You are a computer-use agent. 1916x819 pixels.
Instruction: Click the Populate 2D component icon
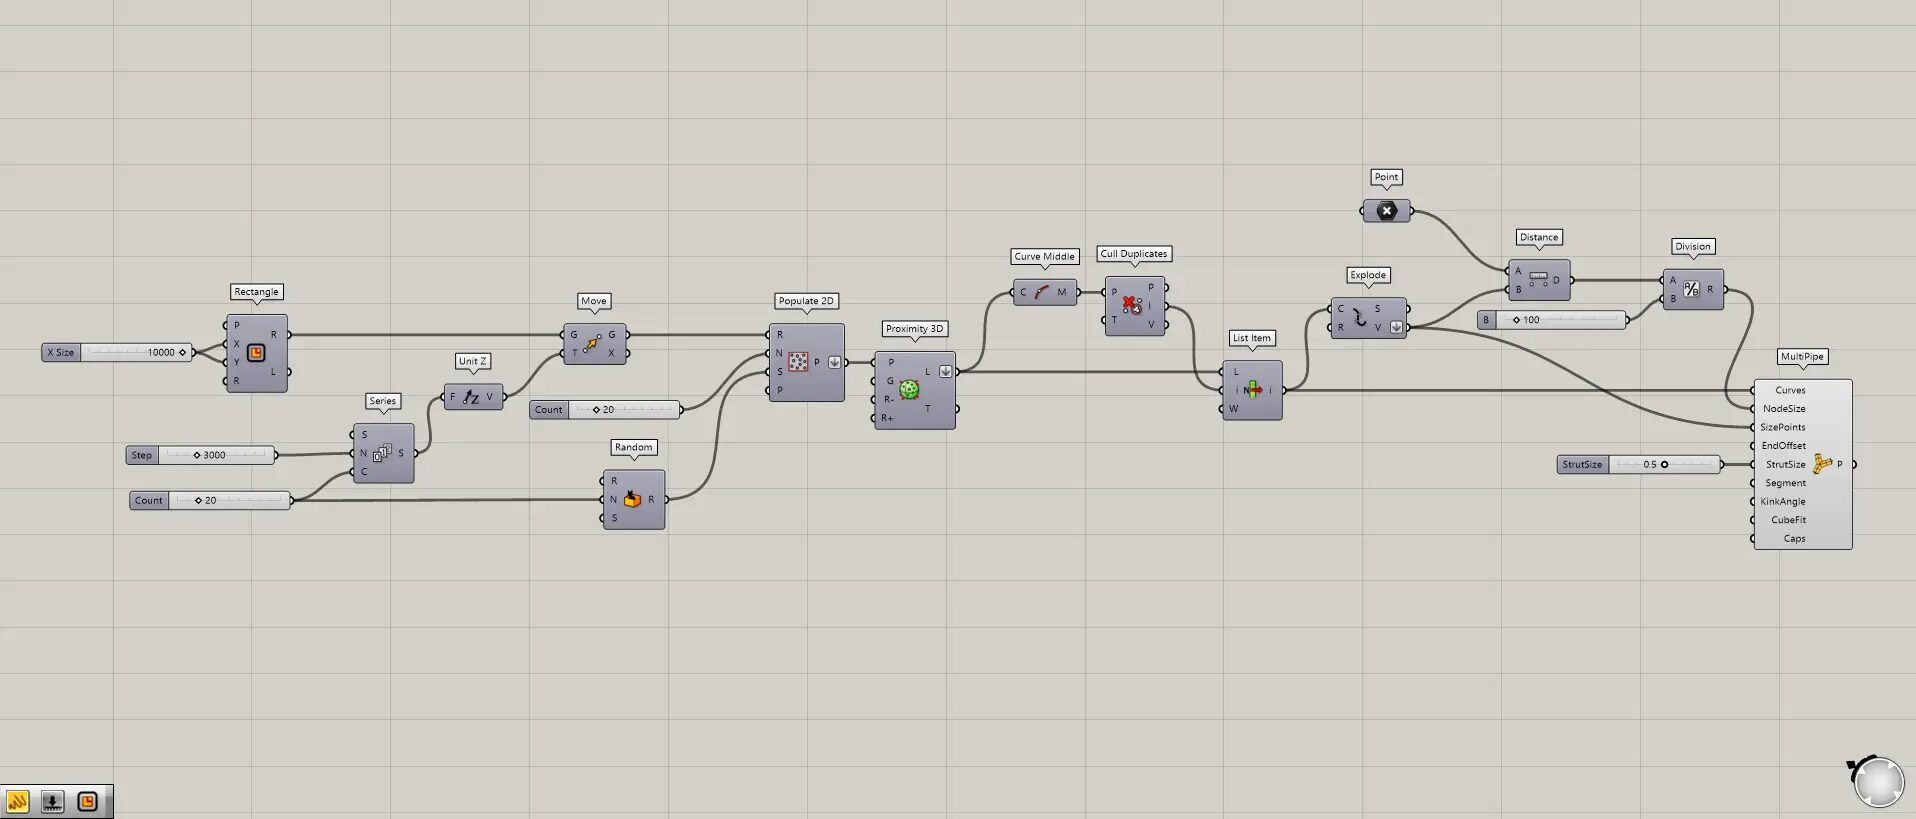click(x=797, y=362)
